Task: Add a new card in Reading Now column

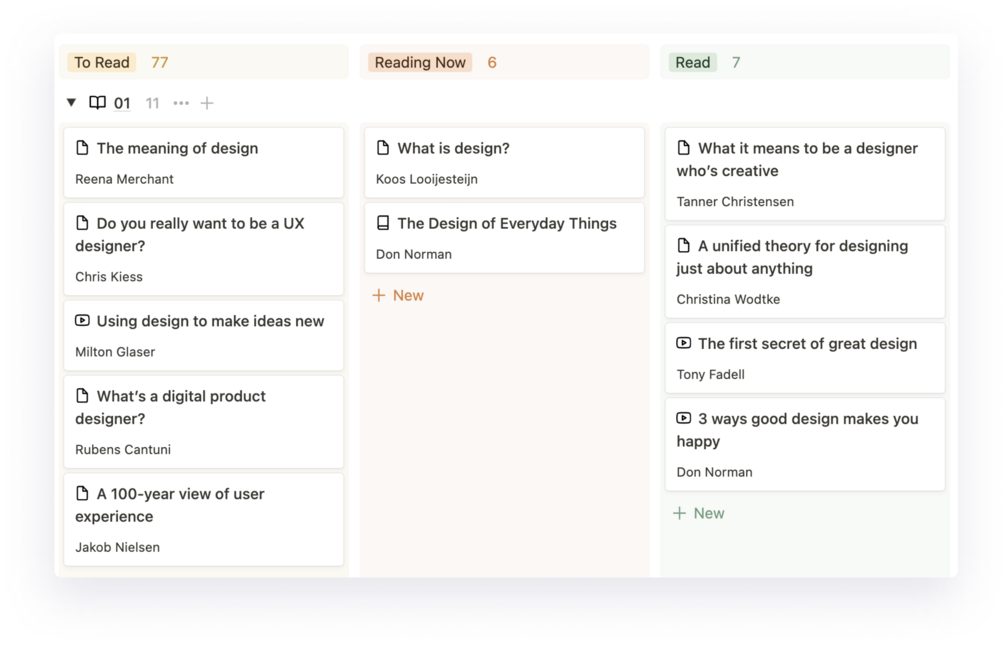Action: (x=398, y=295)
